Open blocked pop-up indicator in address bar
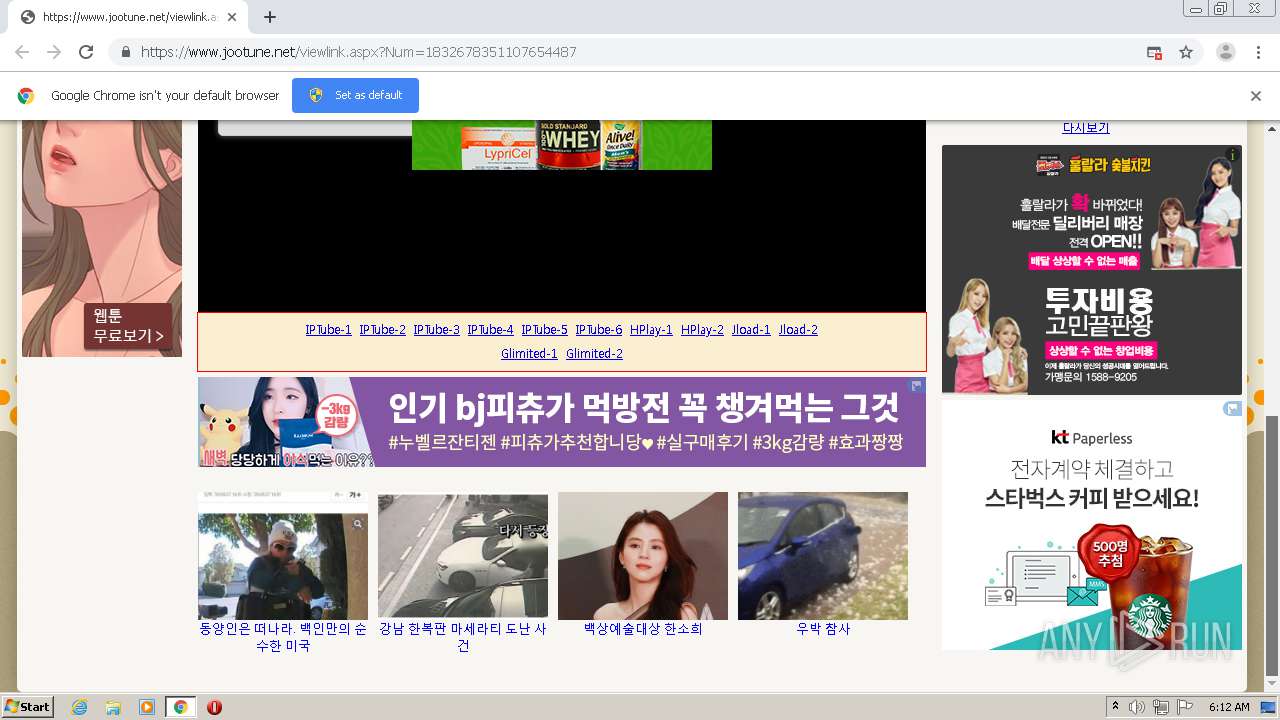This screenshot has width=1280, height=720. [x=1154, y=52]
